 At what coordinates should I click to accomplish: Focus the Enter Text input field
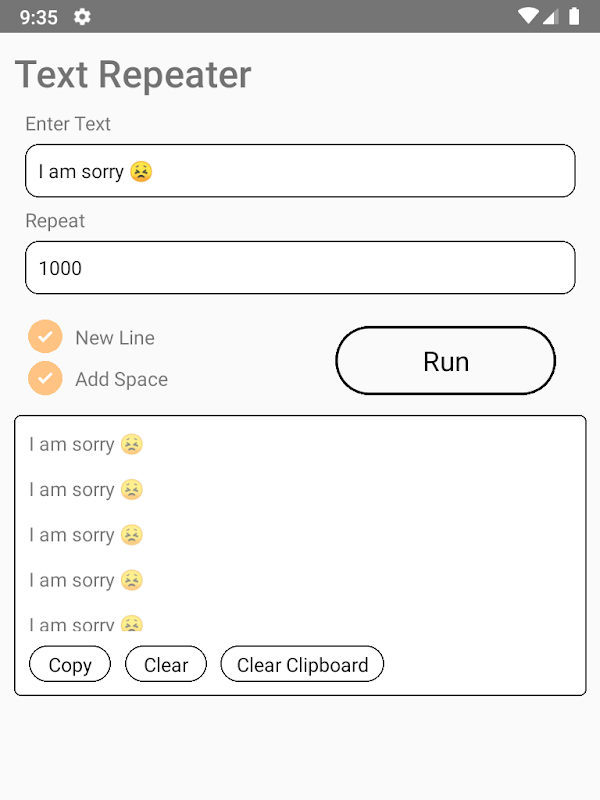point(300,171)
